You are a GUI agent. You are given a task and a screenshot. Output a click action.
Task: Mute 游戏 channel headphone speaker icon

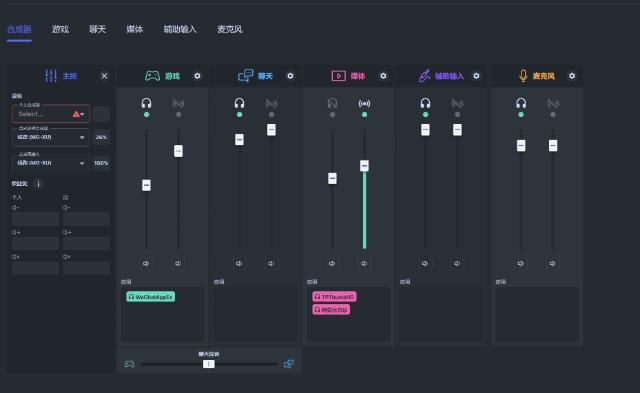146,264
